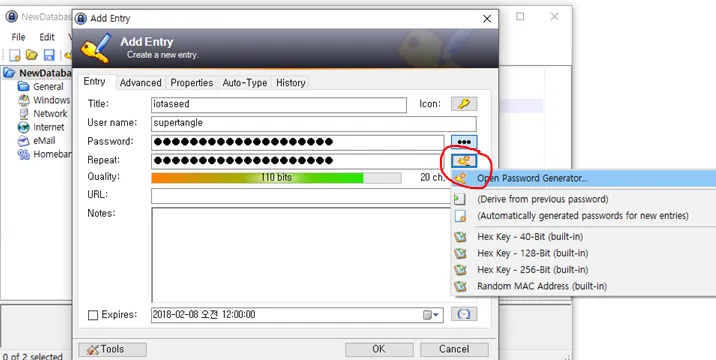
Task: Click into the URL field
Action: pos(301,196)
